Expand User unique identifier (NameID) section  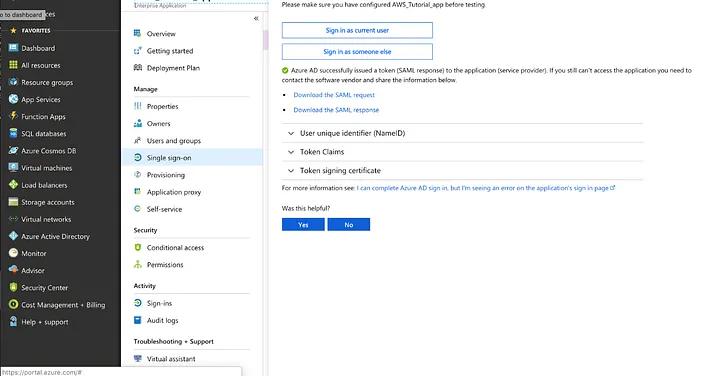[x=462, y=133]
